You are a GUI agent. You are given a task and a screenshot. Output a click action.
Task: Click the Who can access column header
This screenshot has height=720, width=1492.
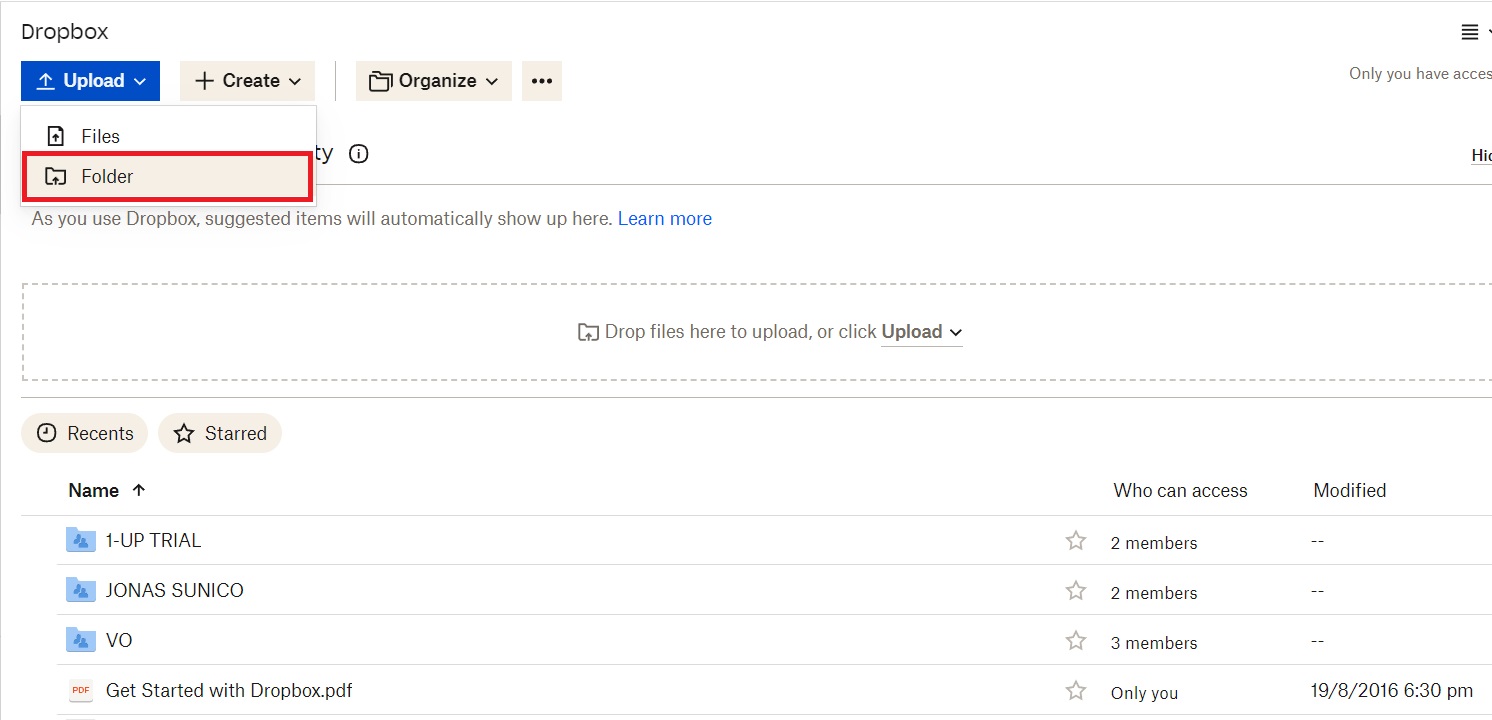1180,490
